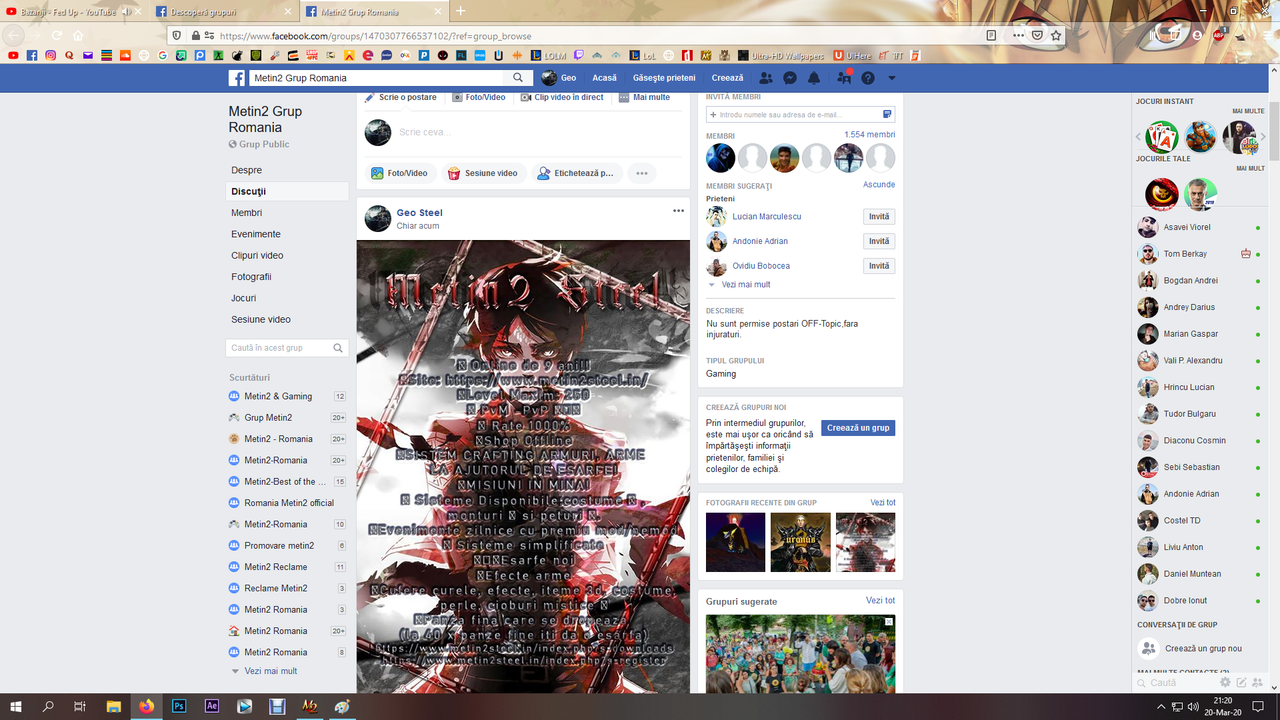Open the Help question mark icon
The image size is (1280, 720).
[x=868, y=78]
